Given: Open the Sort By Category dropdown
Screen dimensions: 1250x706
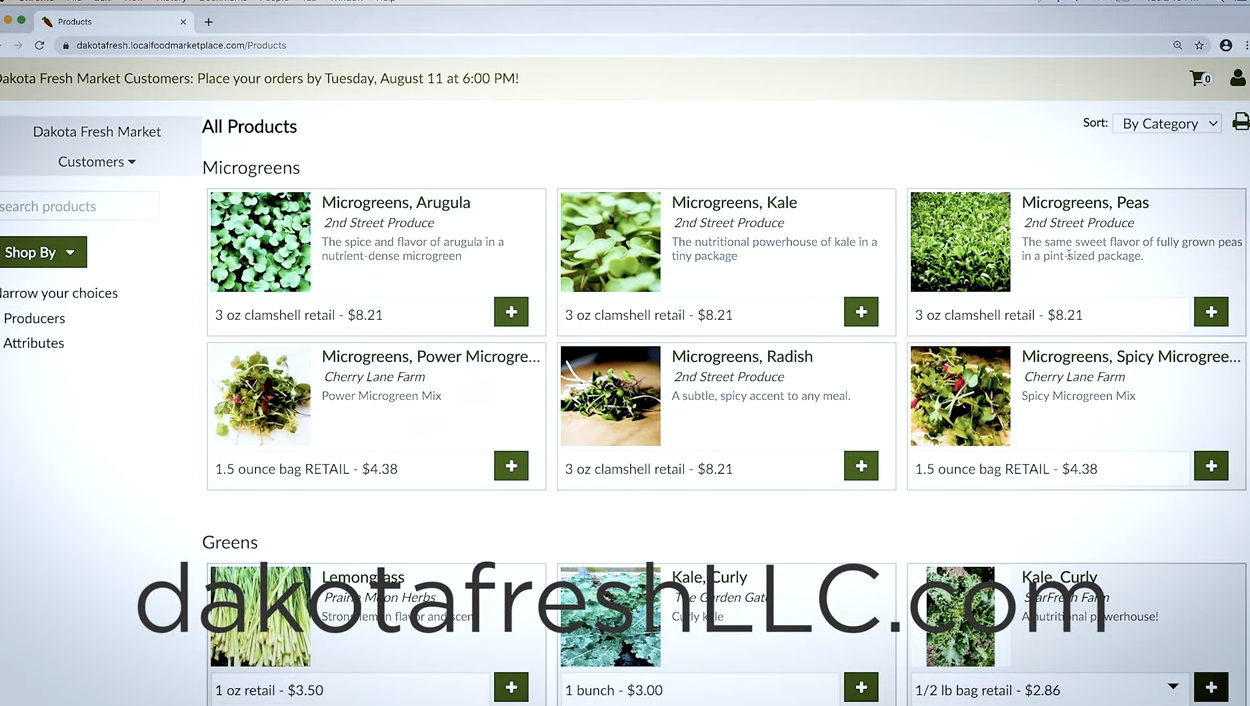Looking at the screenshot, I should click(1168, 123).
